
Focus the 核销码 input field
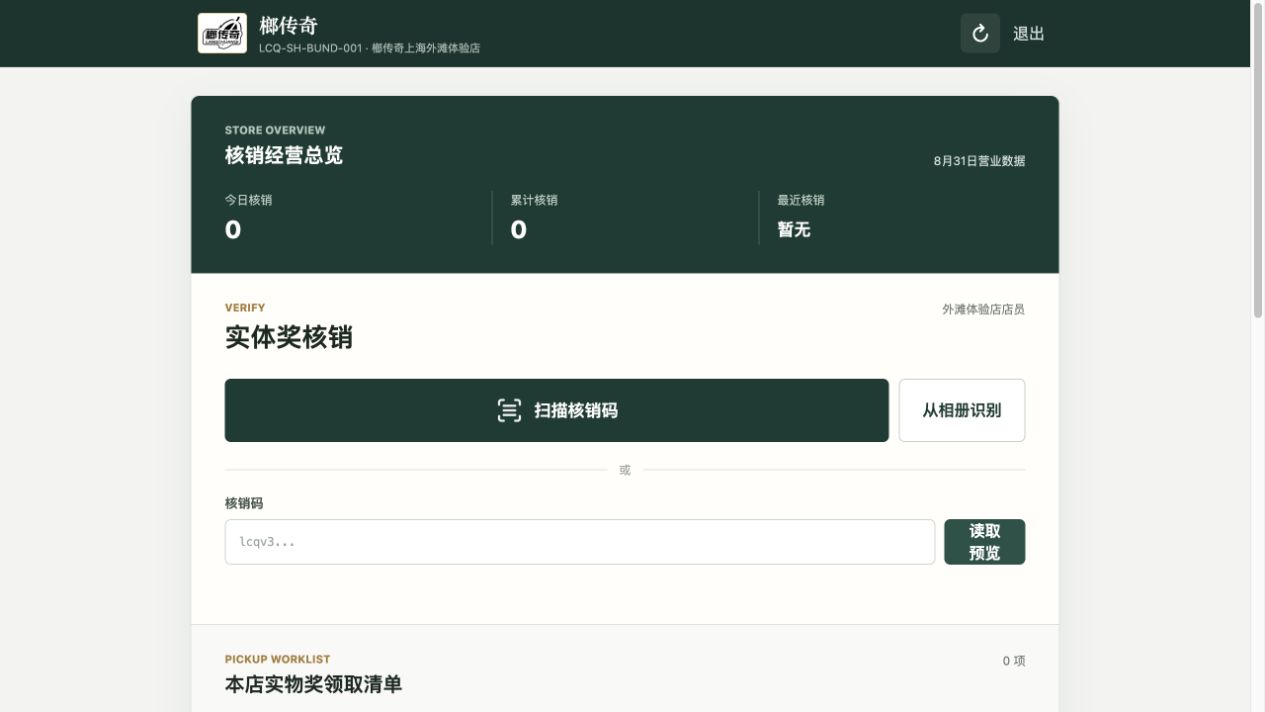pos(579,542)
